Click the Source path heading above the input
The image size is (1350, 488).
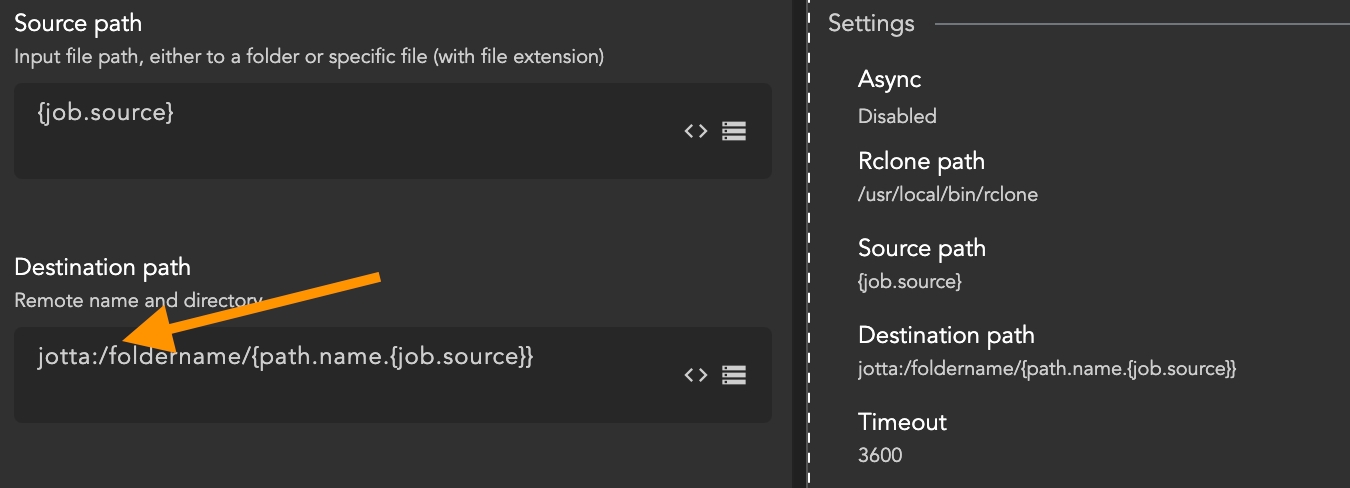78,24
